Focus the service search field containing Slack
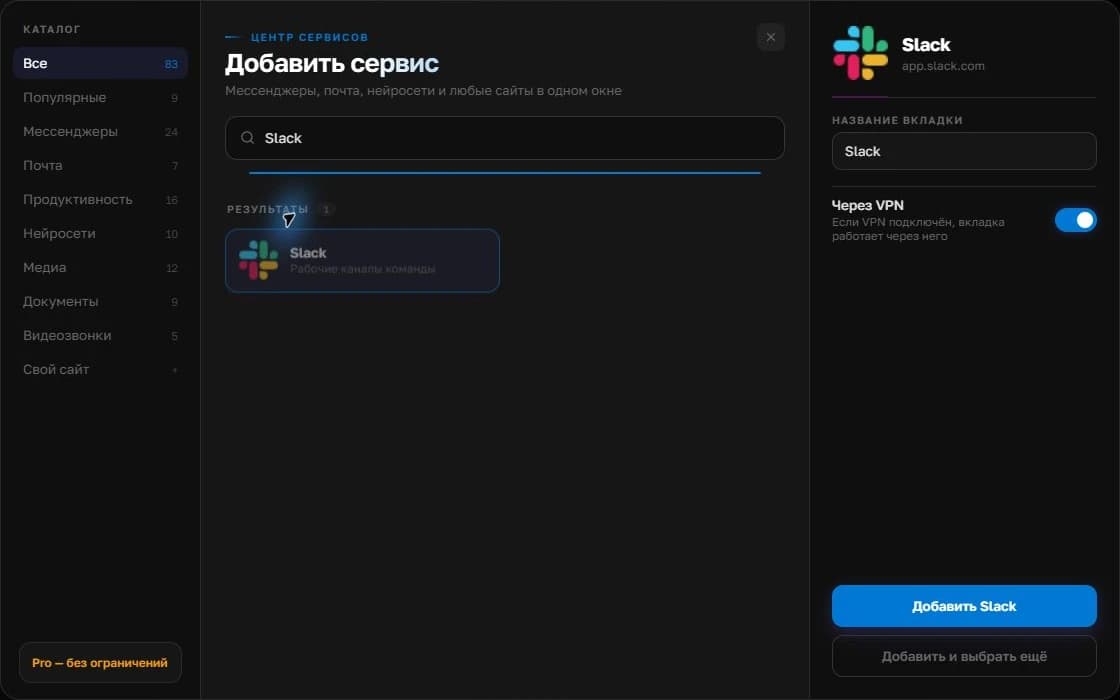The image size is (1120, 700). tap(504, 138)
